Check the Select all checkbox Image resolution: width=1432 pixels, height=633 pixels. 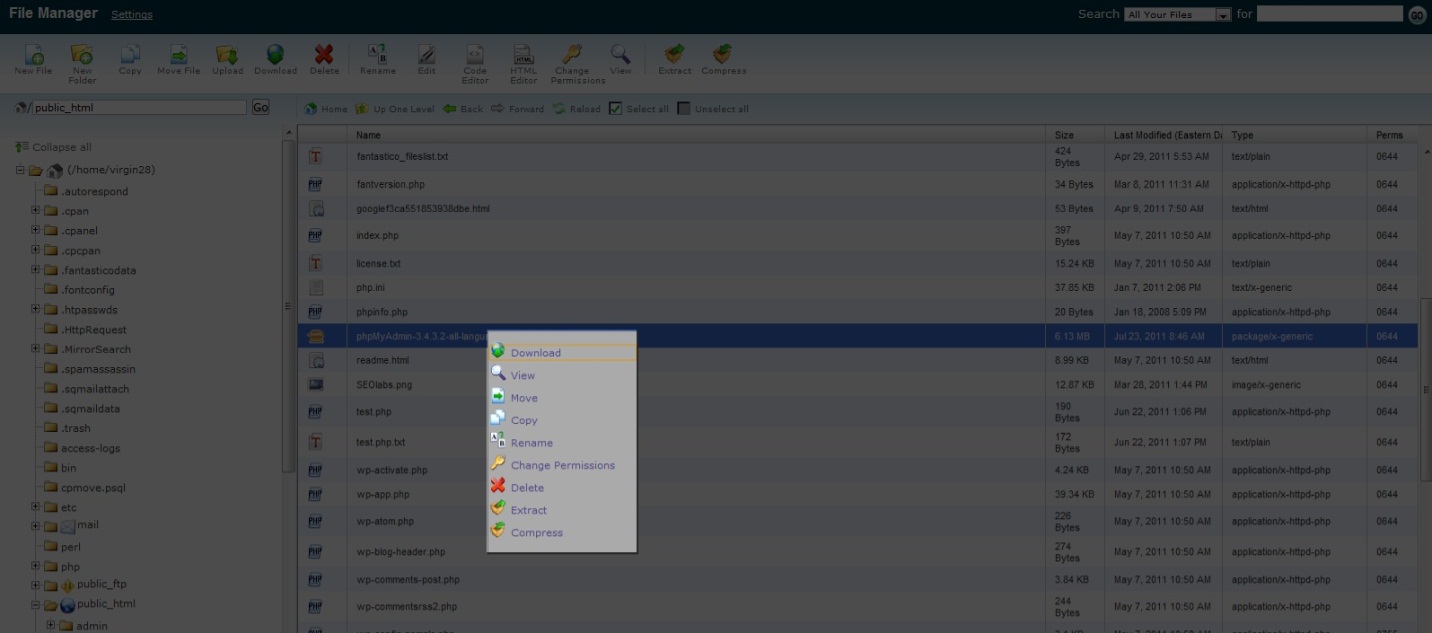(616, 109)
